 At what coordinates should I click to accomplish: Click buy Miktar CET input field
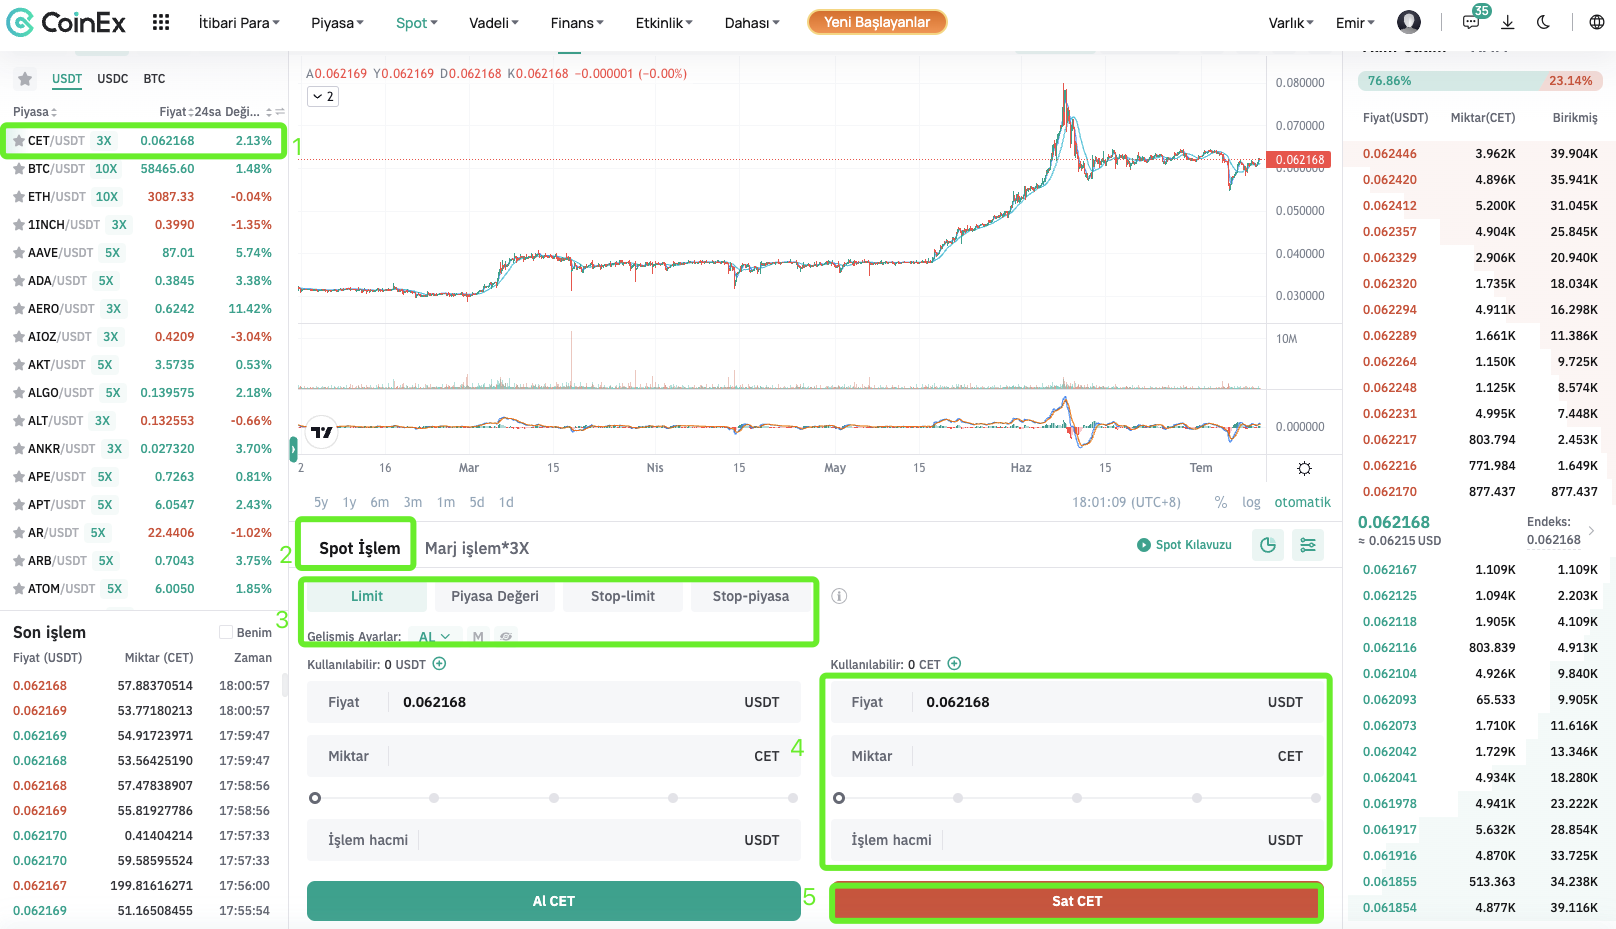554,756
